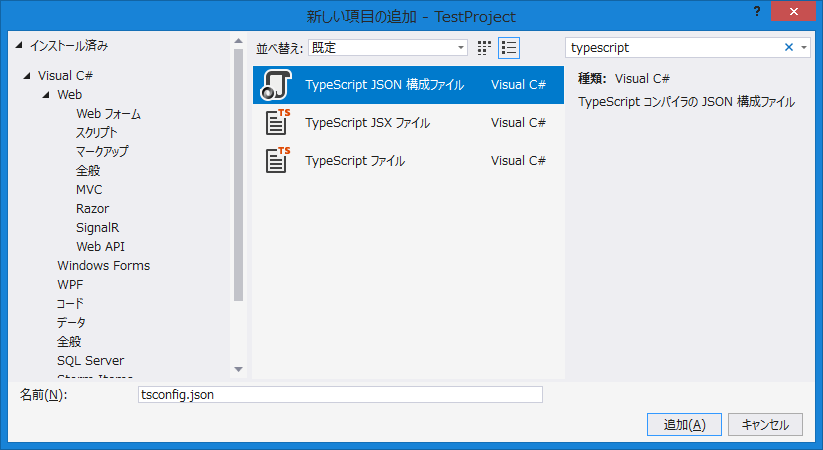Select the Web API category
The height and width of the screenshot is (450, 823).
coord(100,246)
